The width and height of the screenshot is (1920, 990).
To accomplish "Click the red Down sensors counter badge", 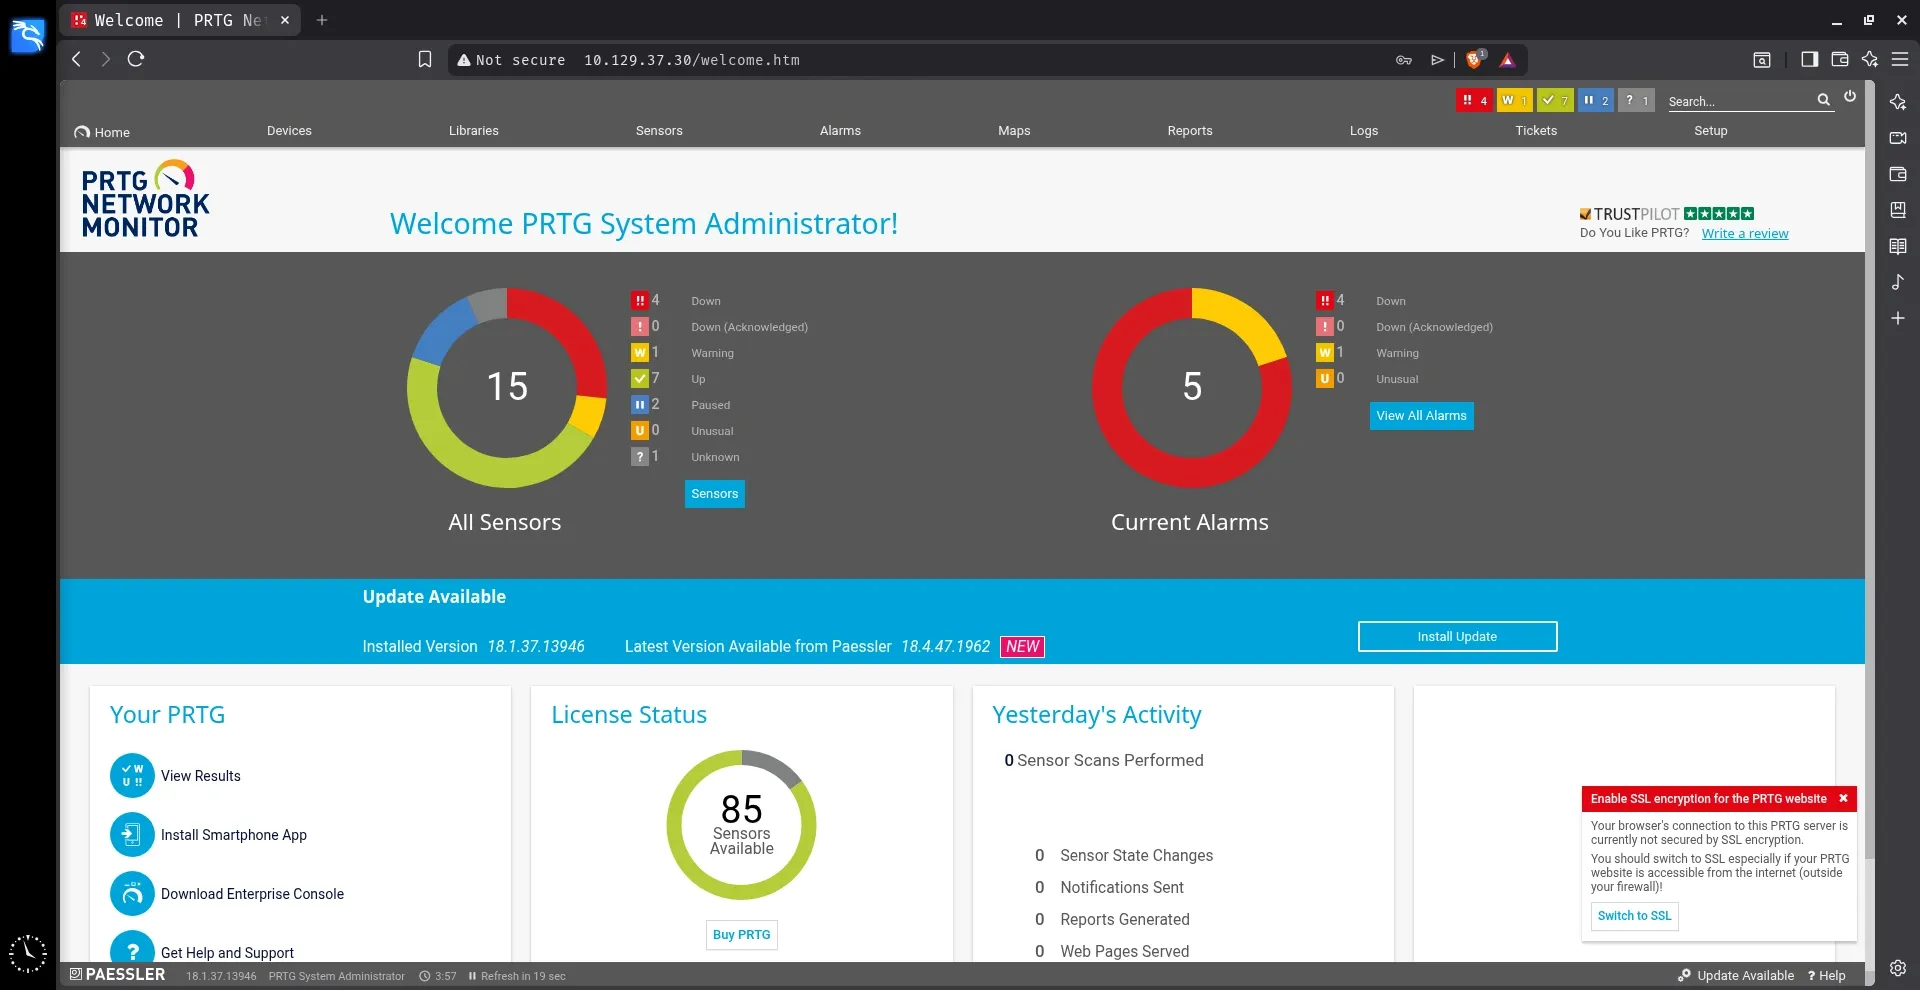I will (1474, 100).
